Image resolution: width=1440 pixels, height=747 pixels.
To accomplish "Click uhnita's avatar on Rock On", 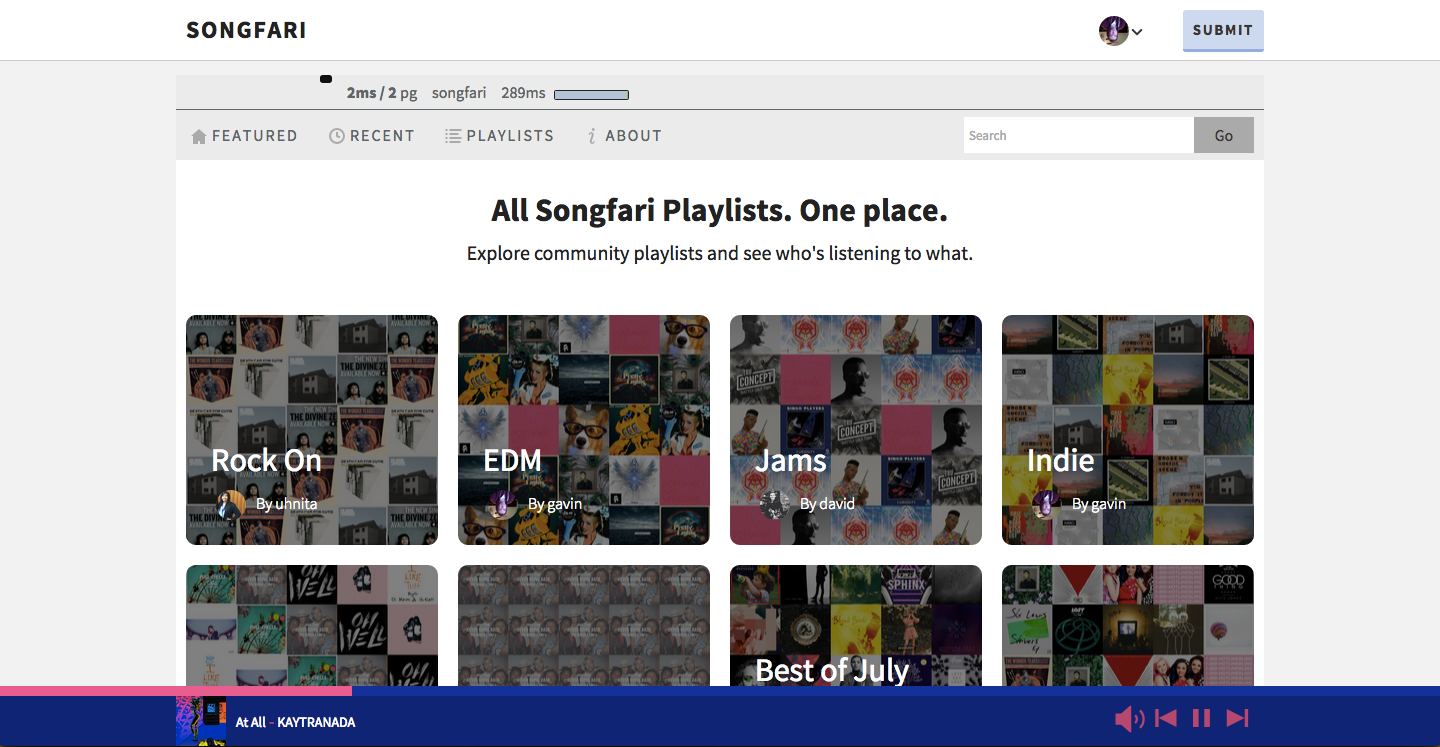I will point(231,504).
